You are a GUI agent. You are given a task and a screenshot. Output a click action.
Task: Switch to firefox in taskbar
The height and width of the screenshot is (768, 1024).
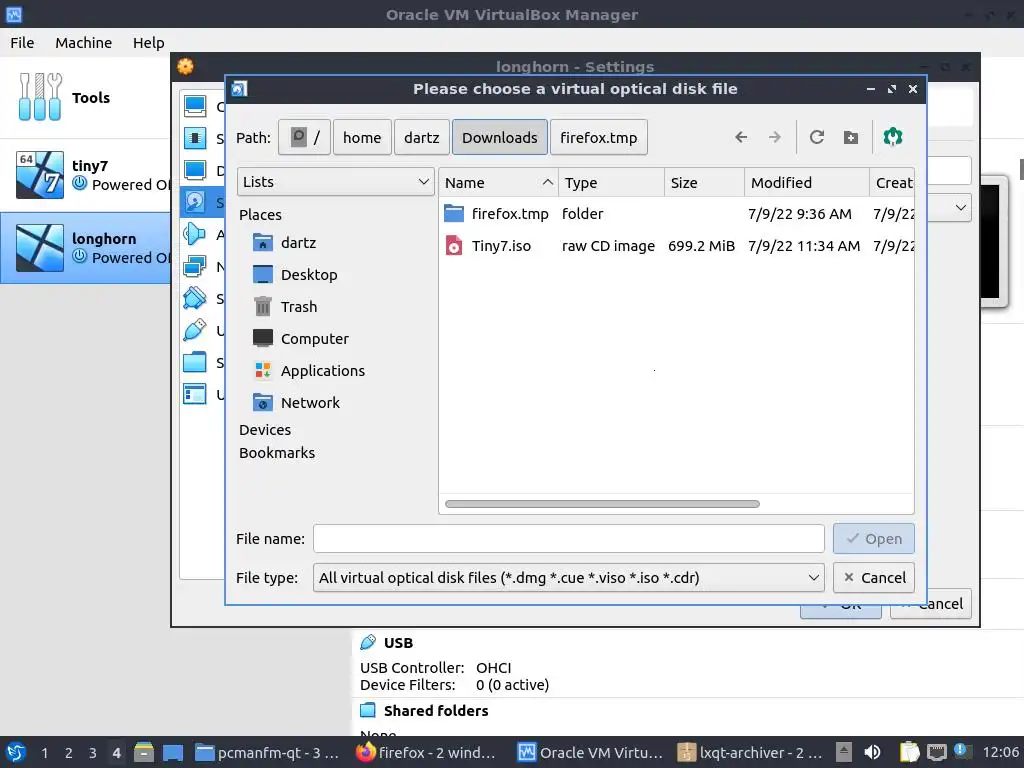point(426,753)
